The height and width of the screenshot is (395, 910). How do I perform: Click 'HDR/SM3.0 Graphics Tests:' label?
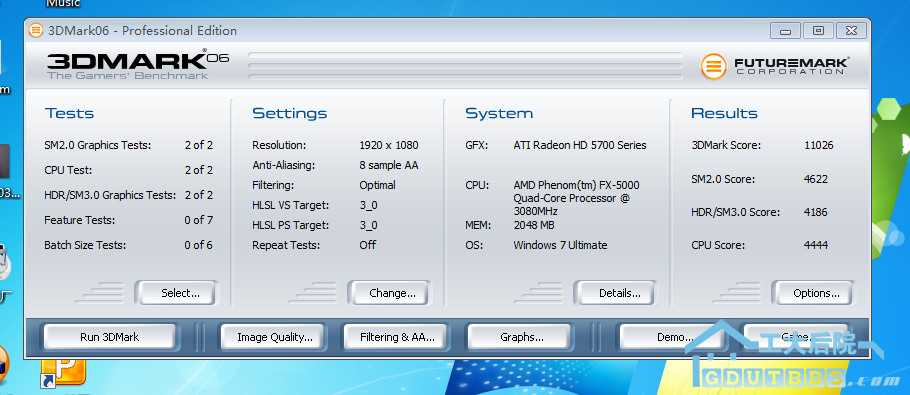110,195
